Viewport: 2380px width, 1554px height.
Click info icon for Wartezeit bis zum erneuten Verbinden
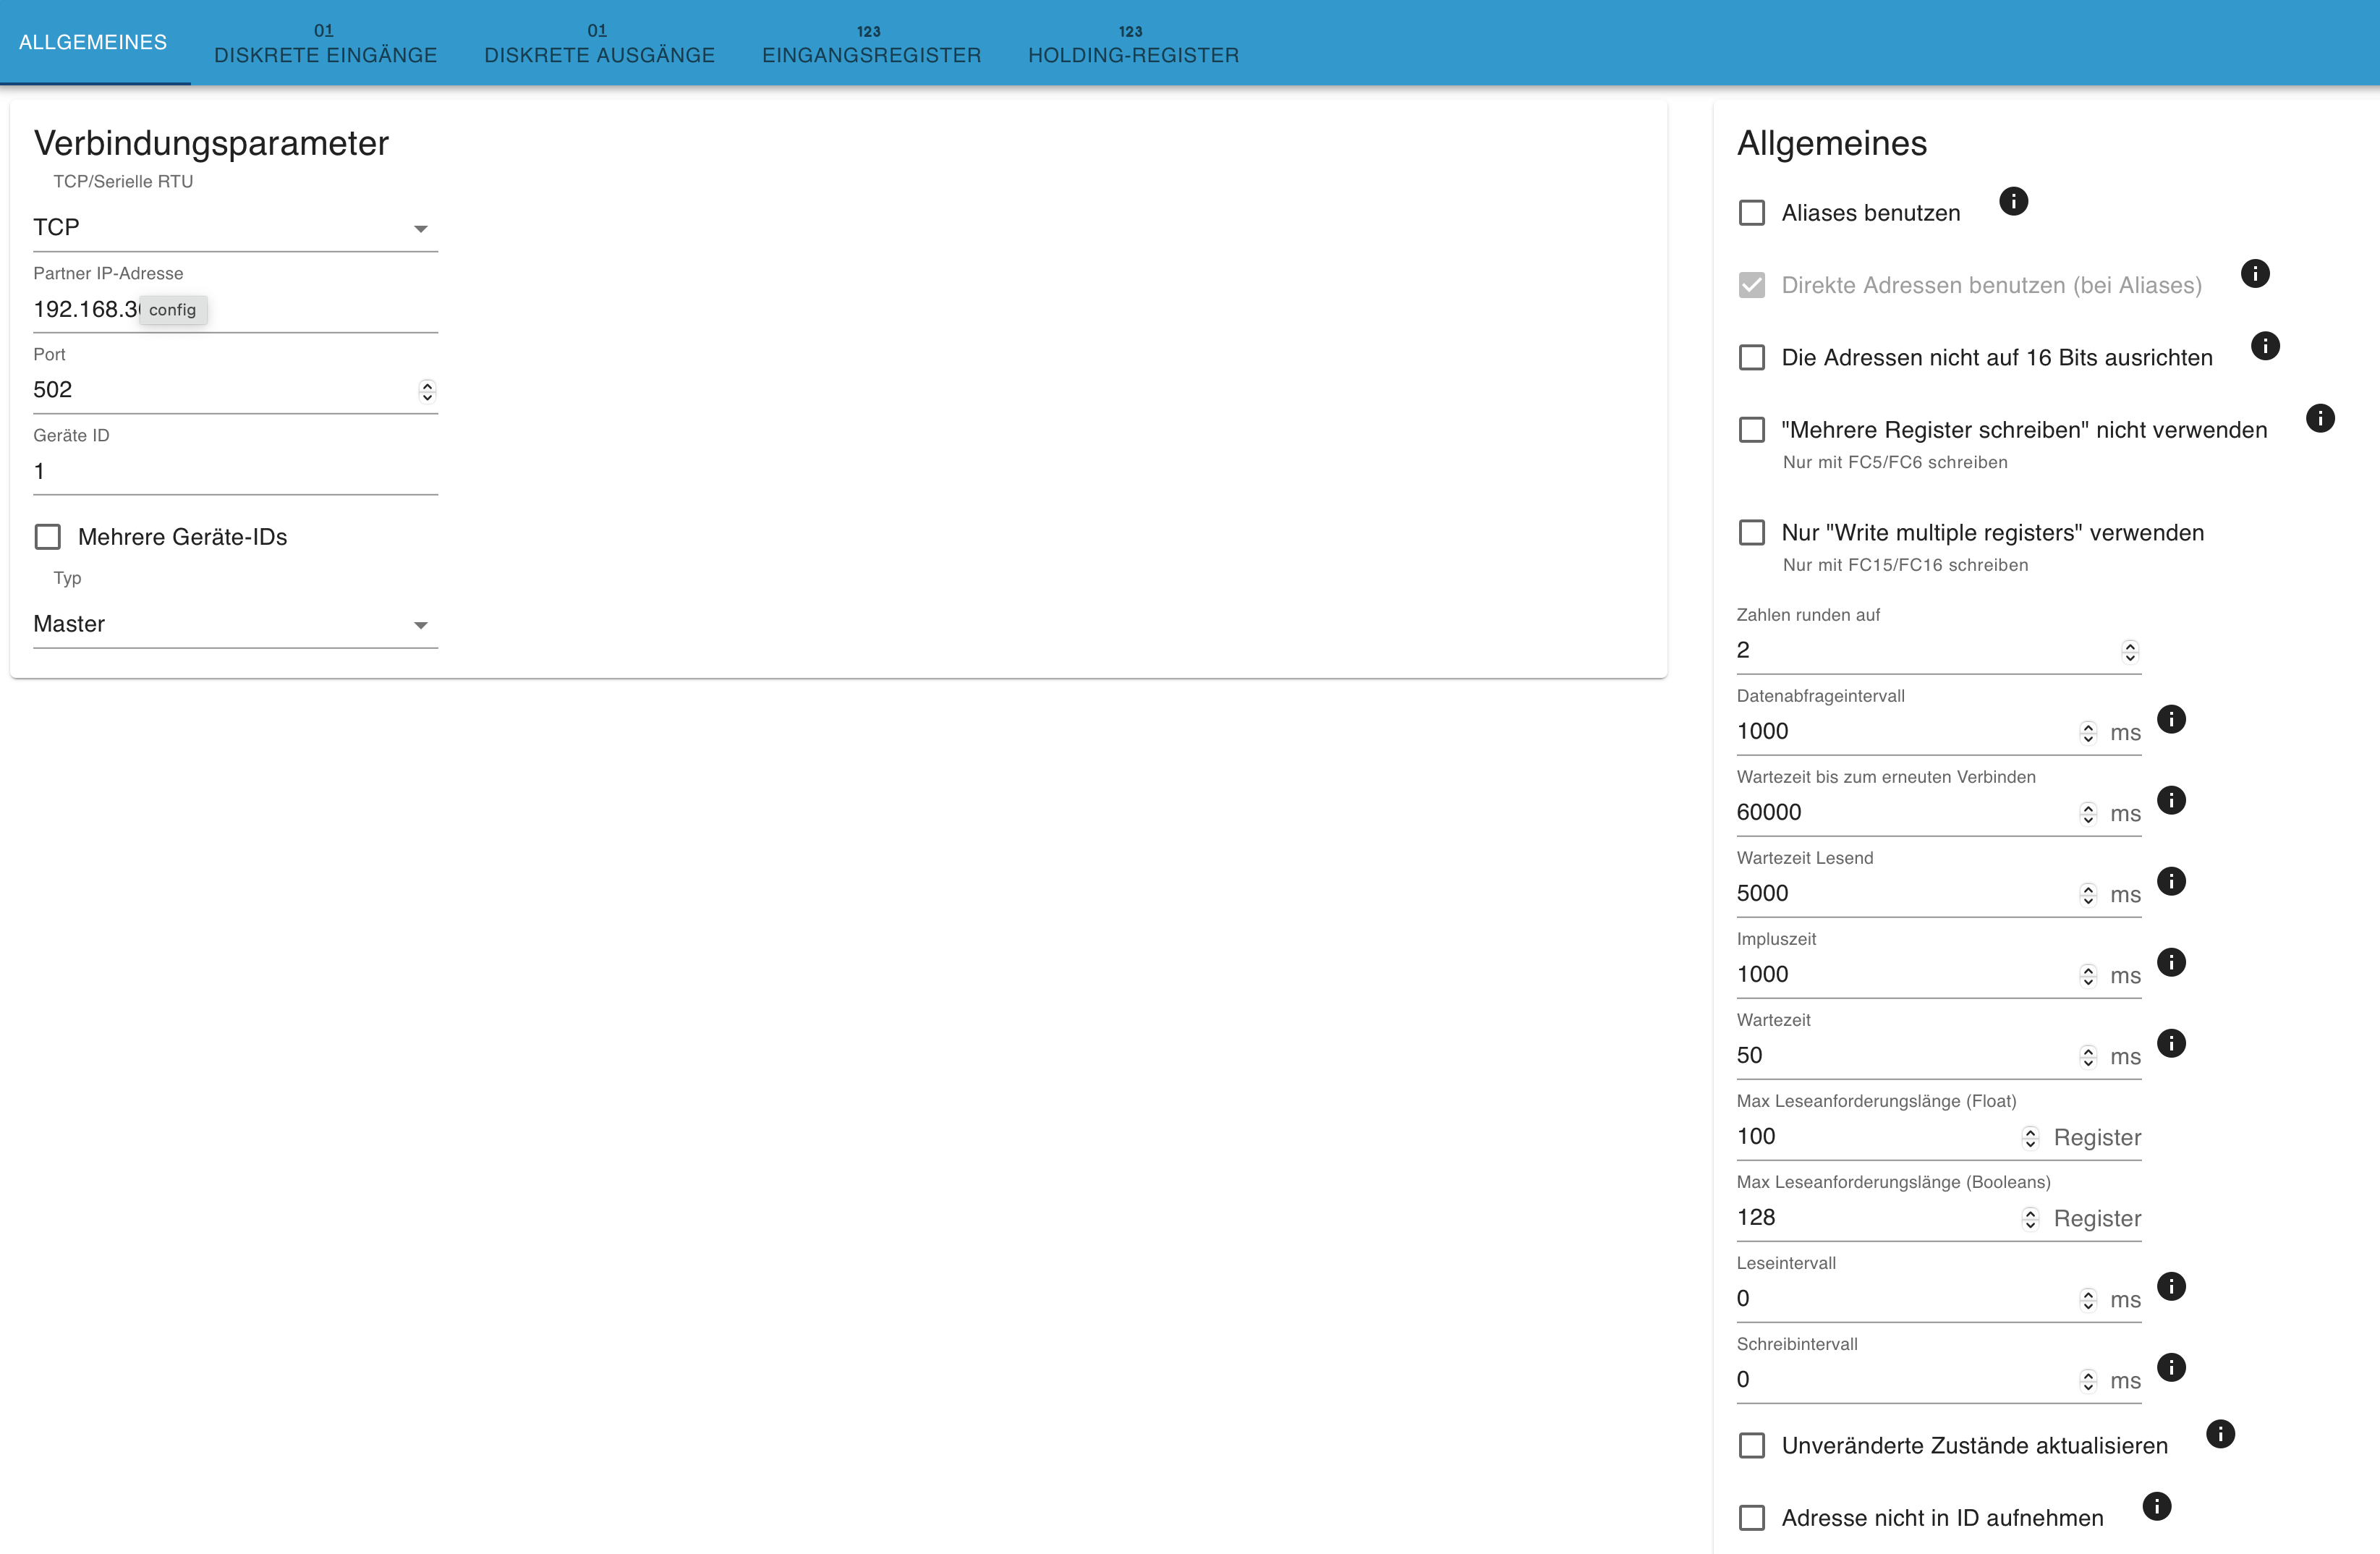tap(2171, 800)
